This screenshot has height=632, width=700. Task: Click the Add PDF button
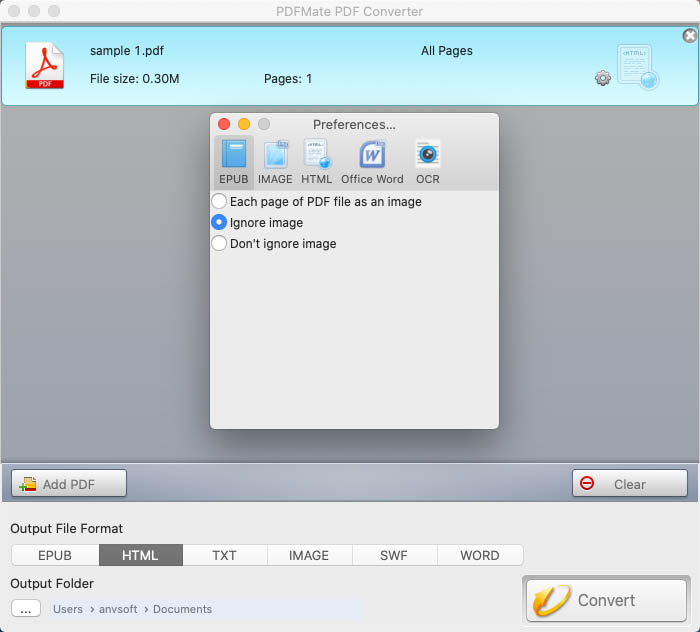click(x=69, y=483)
